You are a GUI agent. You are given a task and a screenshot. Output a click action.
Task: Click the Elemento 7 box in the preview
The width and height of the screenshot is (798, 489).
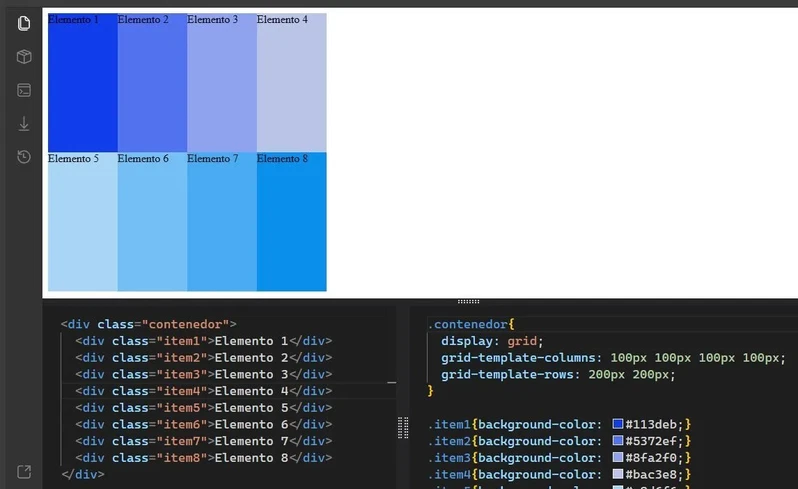point(222,222)
